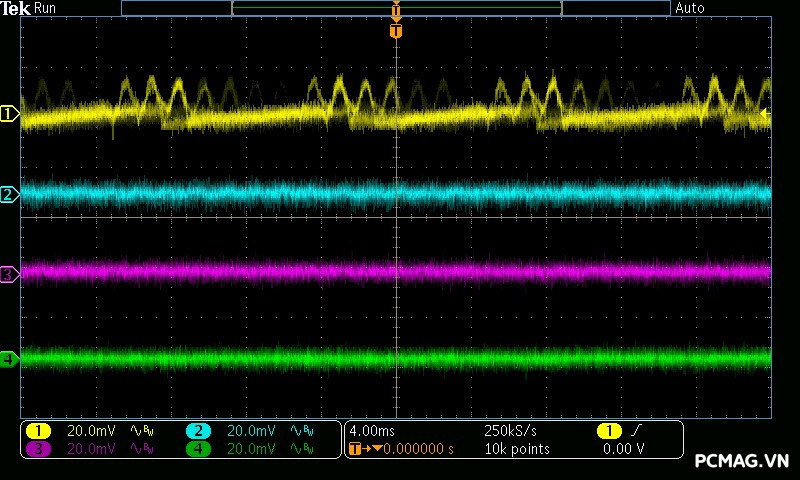The image size is (800, 480).
Task: Click the Tek logo
Action: click(15, 8)
